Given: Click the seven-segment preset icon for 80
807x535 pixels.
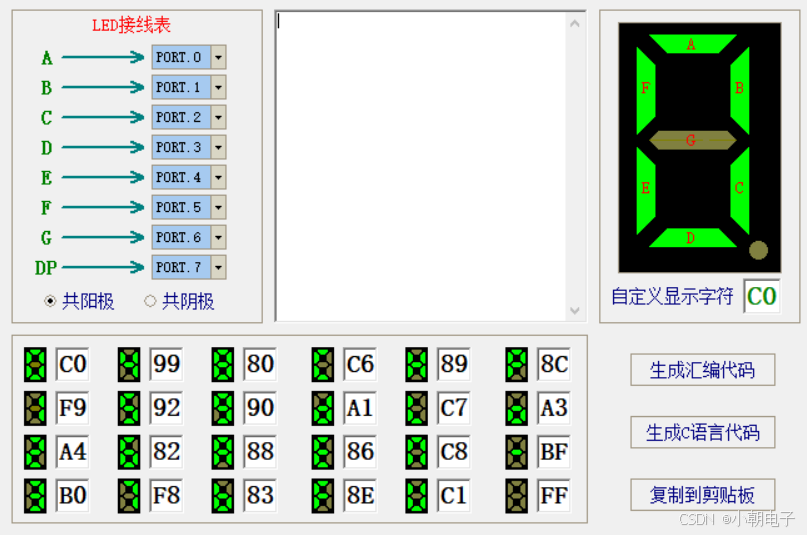Looking at the screenshot, I should pyautogui.click(x=222, y=364).
